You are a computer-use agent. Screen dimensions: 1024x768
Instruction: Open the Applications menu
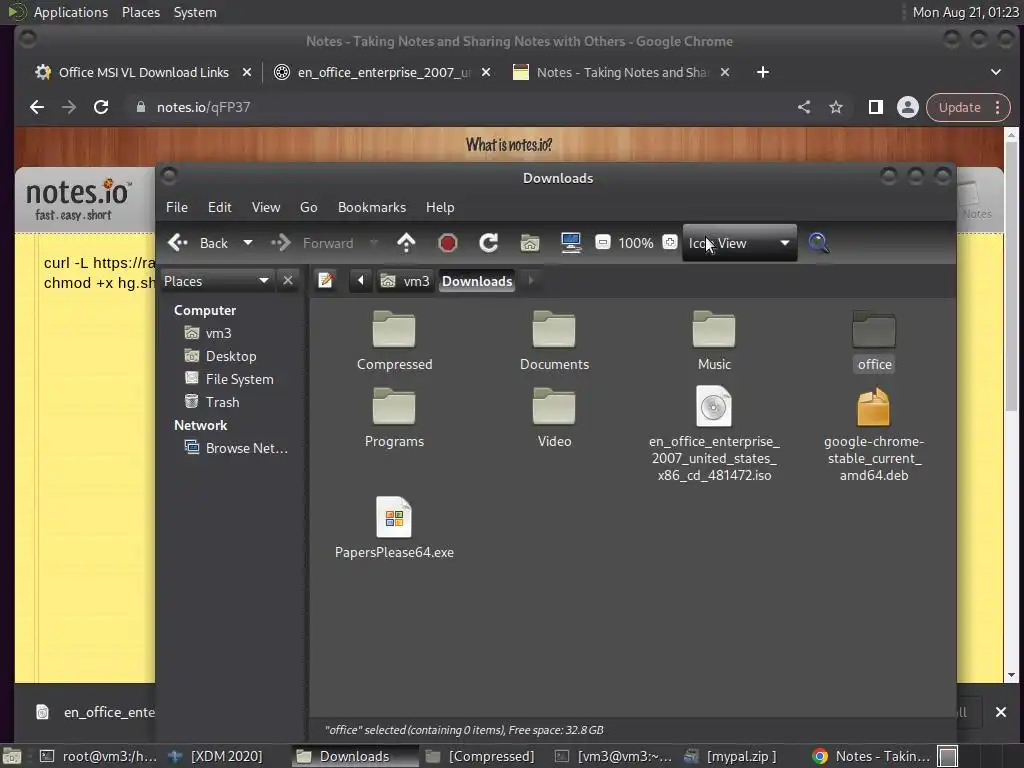(x=71, y=12)
